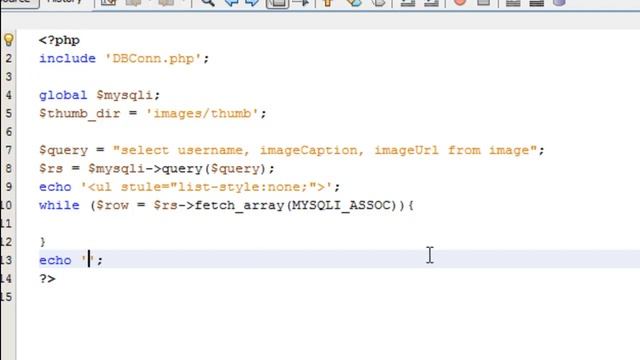Click the 'include' keyword on line 2
The width and height of the screenshot is (640, 360).
click(67, 58)
